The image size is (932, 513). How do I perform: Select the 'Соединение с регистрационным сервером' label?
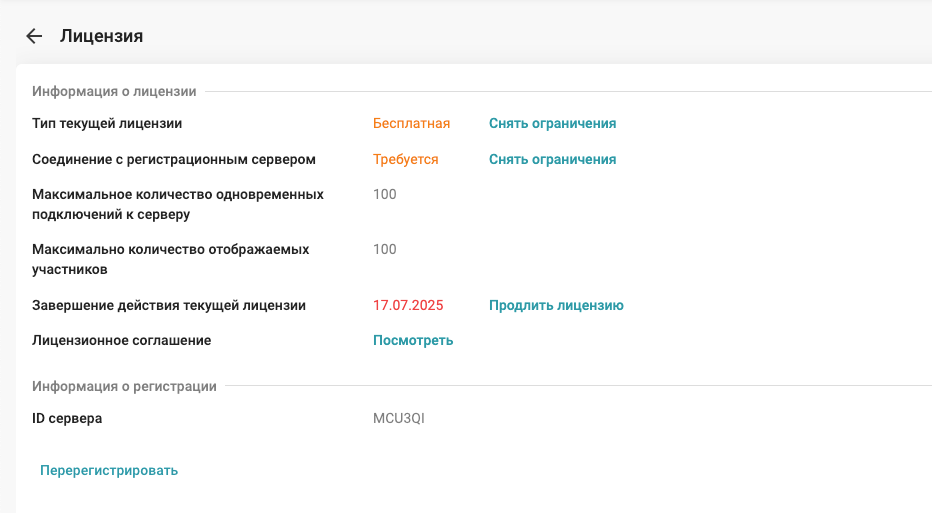[174, 160]
